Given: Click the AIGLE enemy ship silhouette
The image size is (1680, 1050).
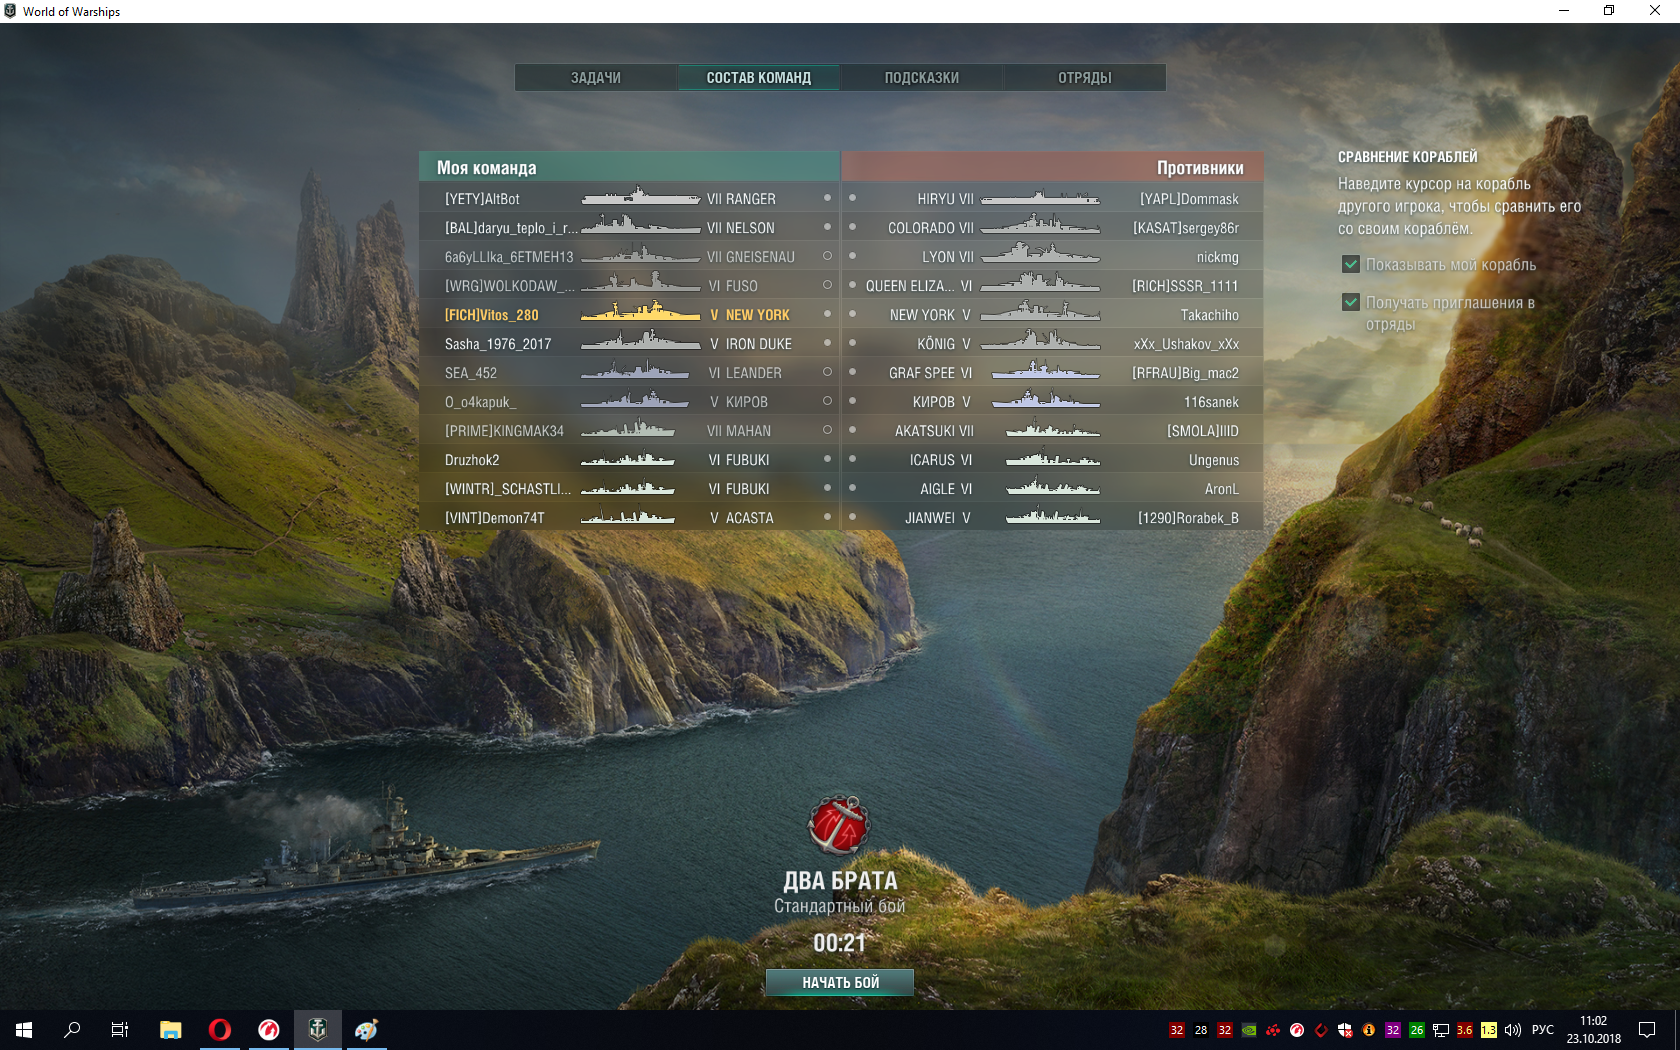Looking at the screenshot, I should [x=1053, y=487].
